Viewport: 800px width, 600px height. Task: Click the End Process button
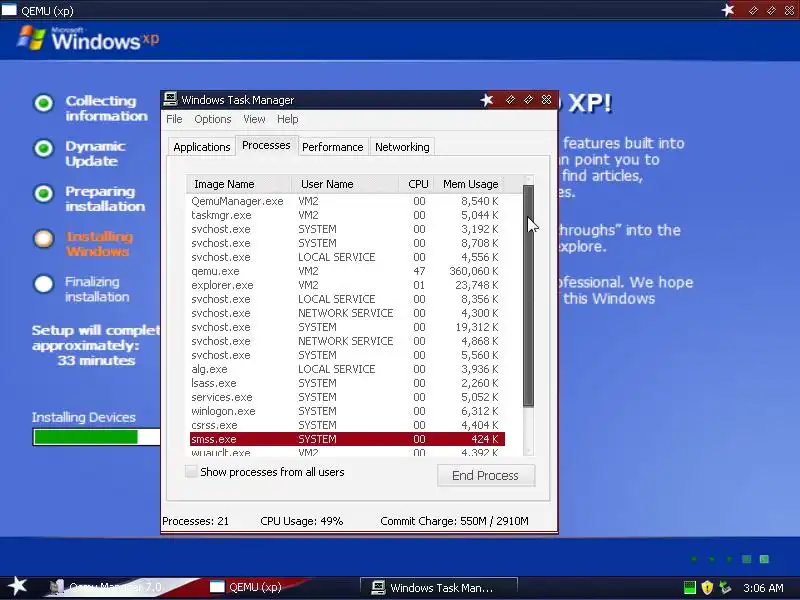coord(486,476)
